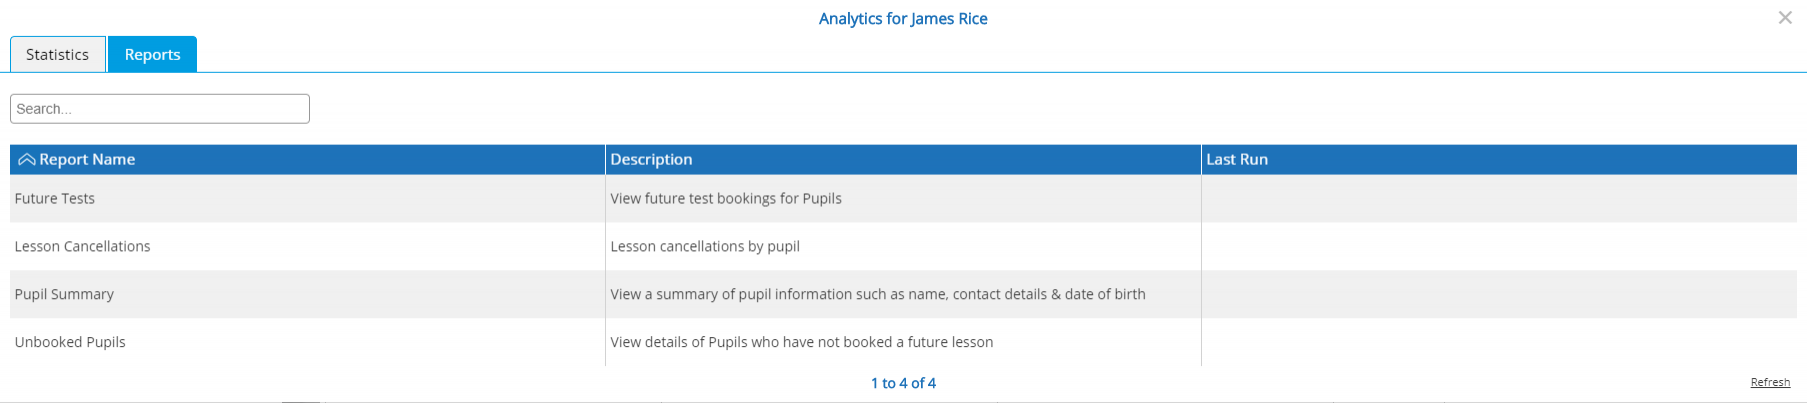
Task: Switch to the Statistics tab
Action: (57, 55)
